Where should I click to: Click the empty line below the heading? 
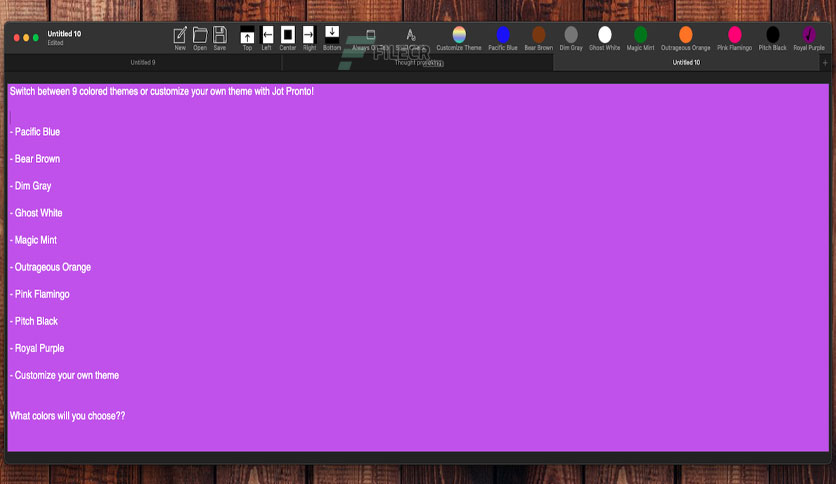click(418, 118)
